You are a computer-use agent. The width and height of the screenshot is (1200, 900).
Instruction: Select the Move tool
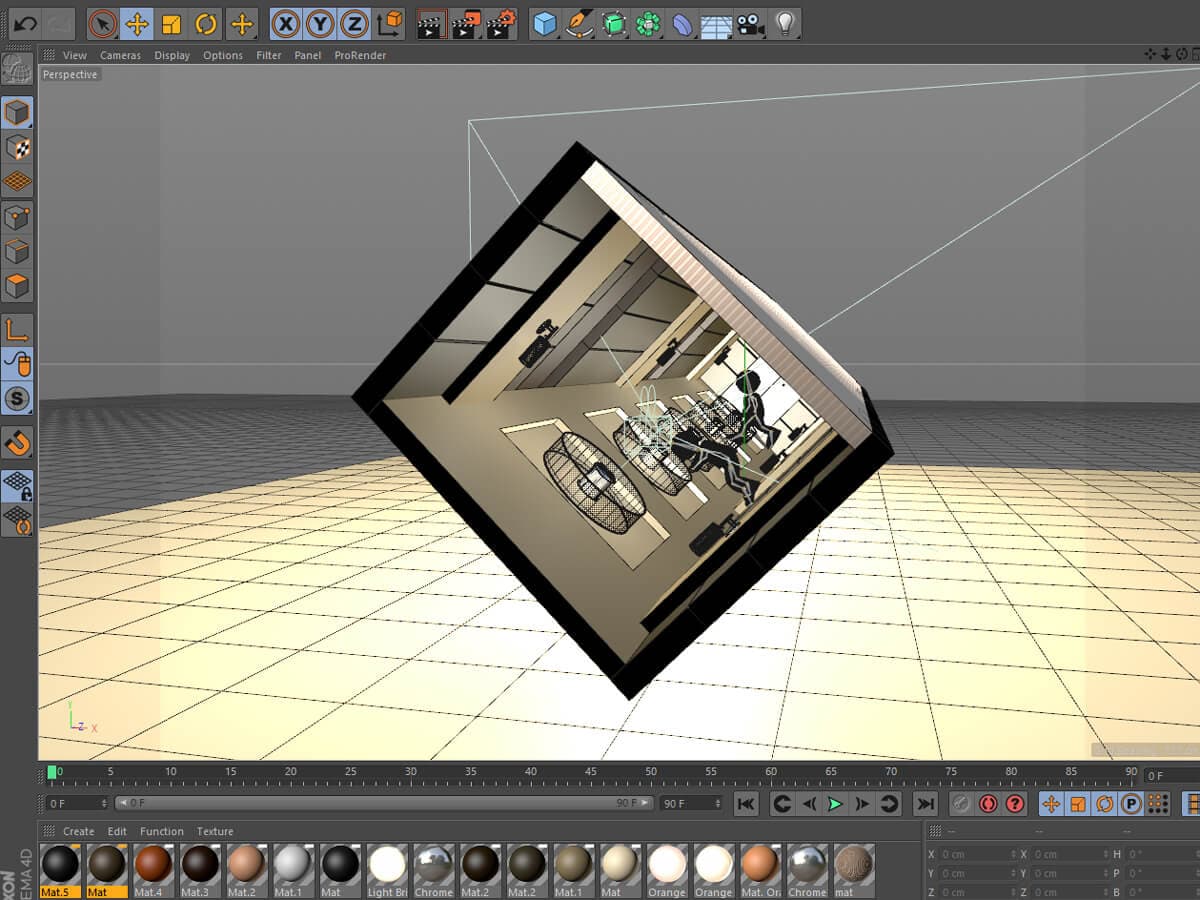point(139,24)
